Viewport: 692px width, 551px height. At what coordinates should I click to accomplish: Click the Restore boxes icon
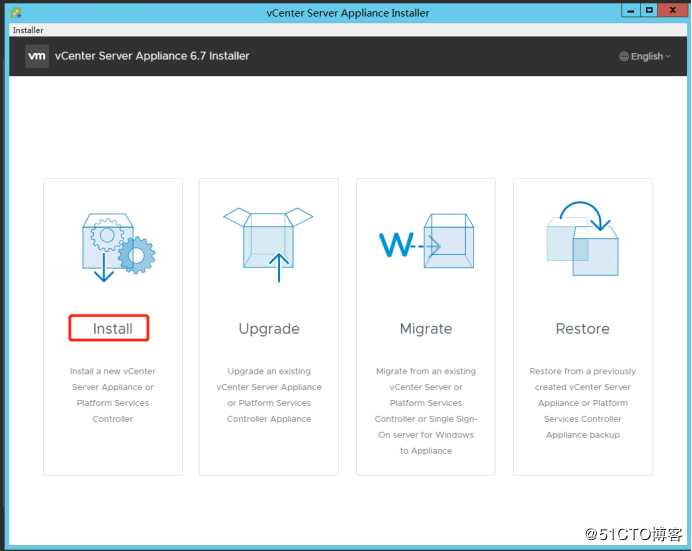coord(583,239)
